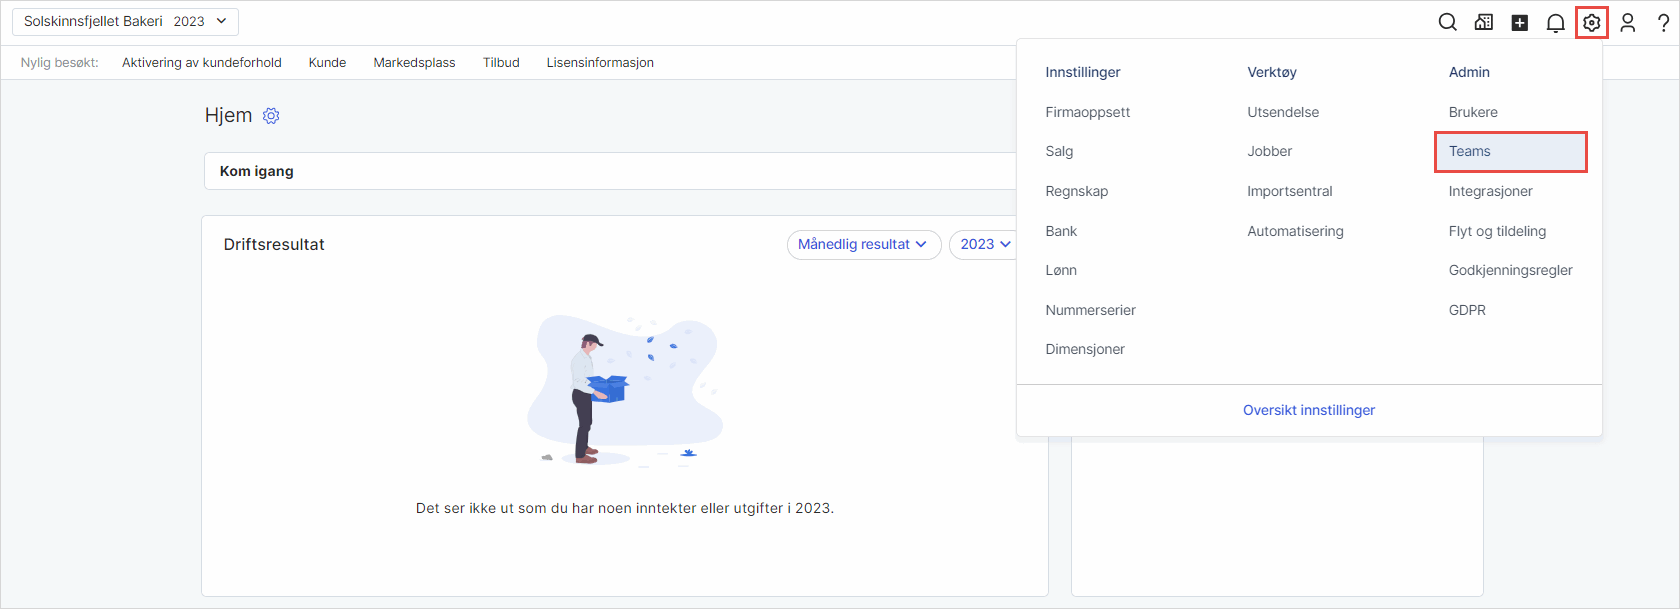The image size is (1680, 609).
Task: Open the notifications bell
Action: click(x=1555, y=22)
